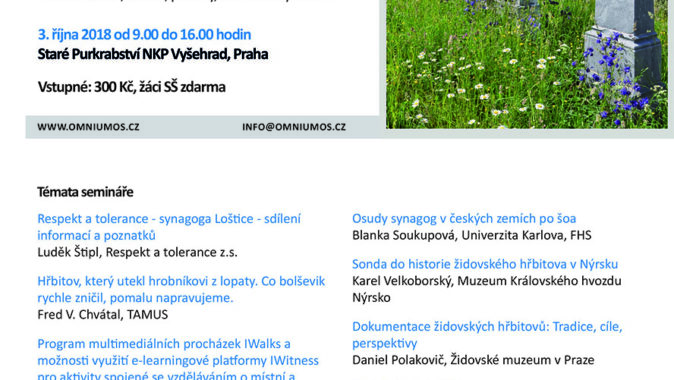Click speaker Daniel Polakovič, Židovské muzeum

pyautogui.click(x=473, y=360)
